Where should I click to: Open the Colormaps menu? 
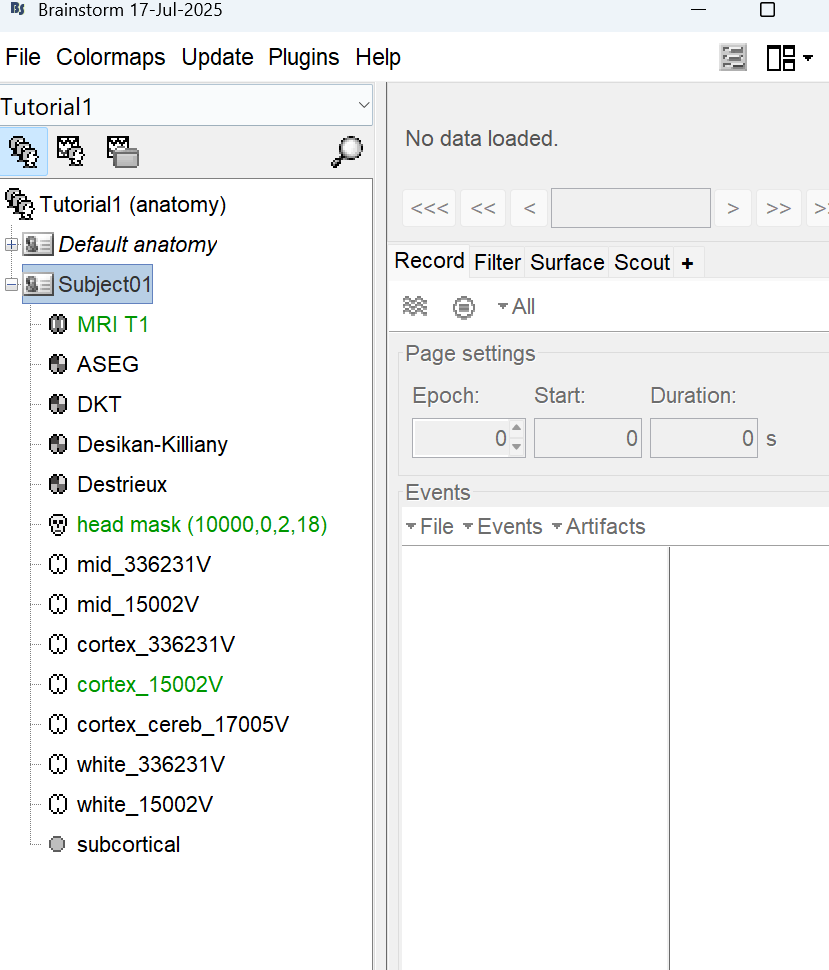click(x=111, y=57)
